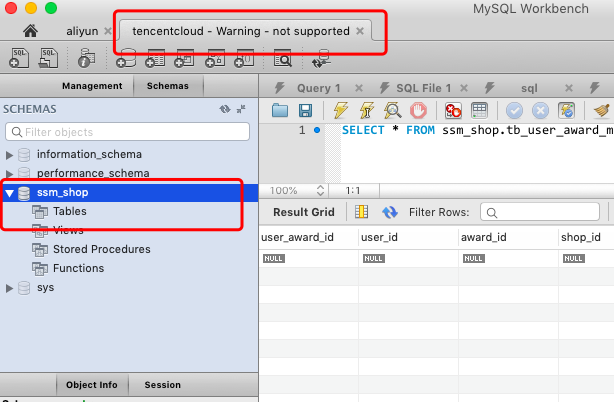Collapse the ssm_shop schema node

pyautogui.click(x=9, y=193)
